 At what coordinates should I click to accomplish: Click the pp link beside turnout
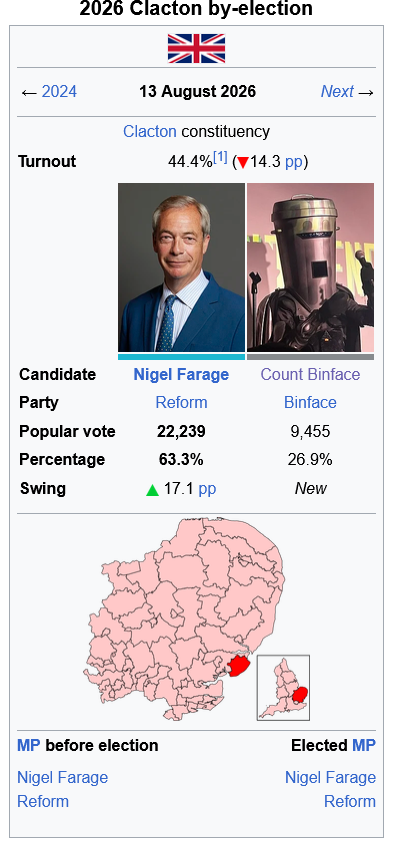pyautogui.click(x=294, y=162)
